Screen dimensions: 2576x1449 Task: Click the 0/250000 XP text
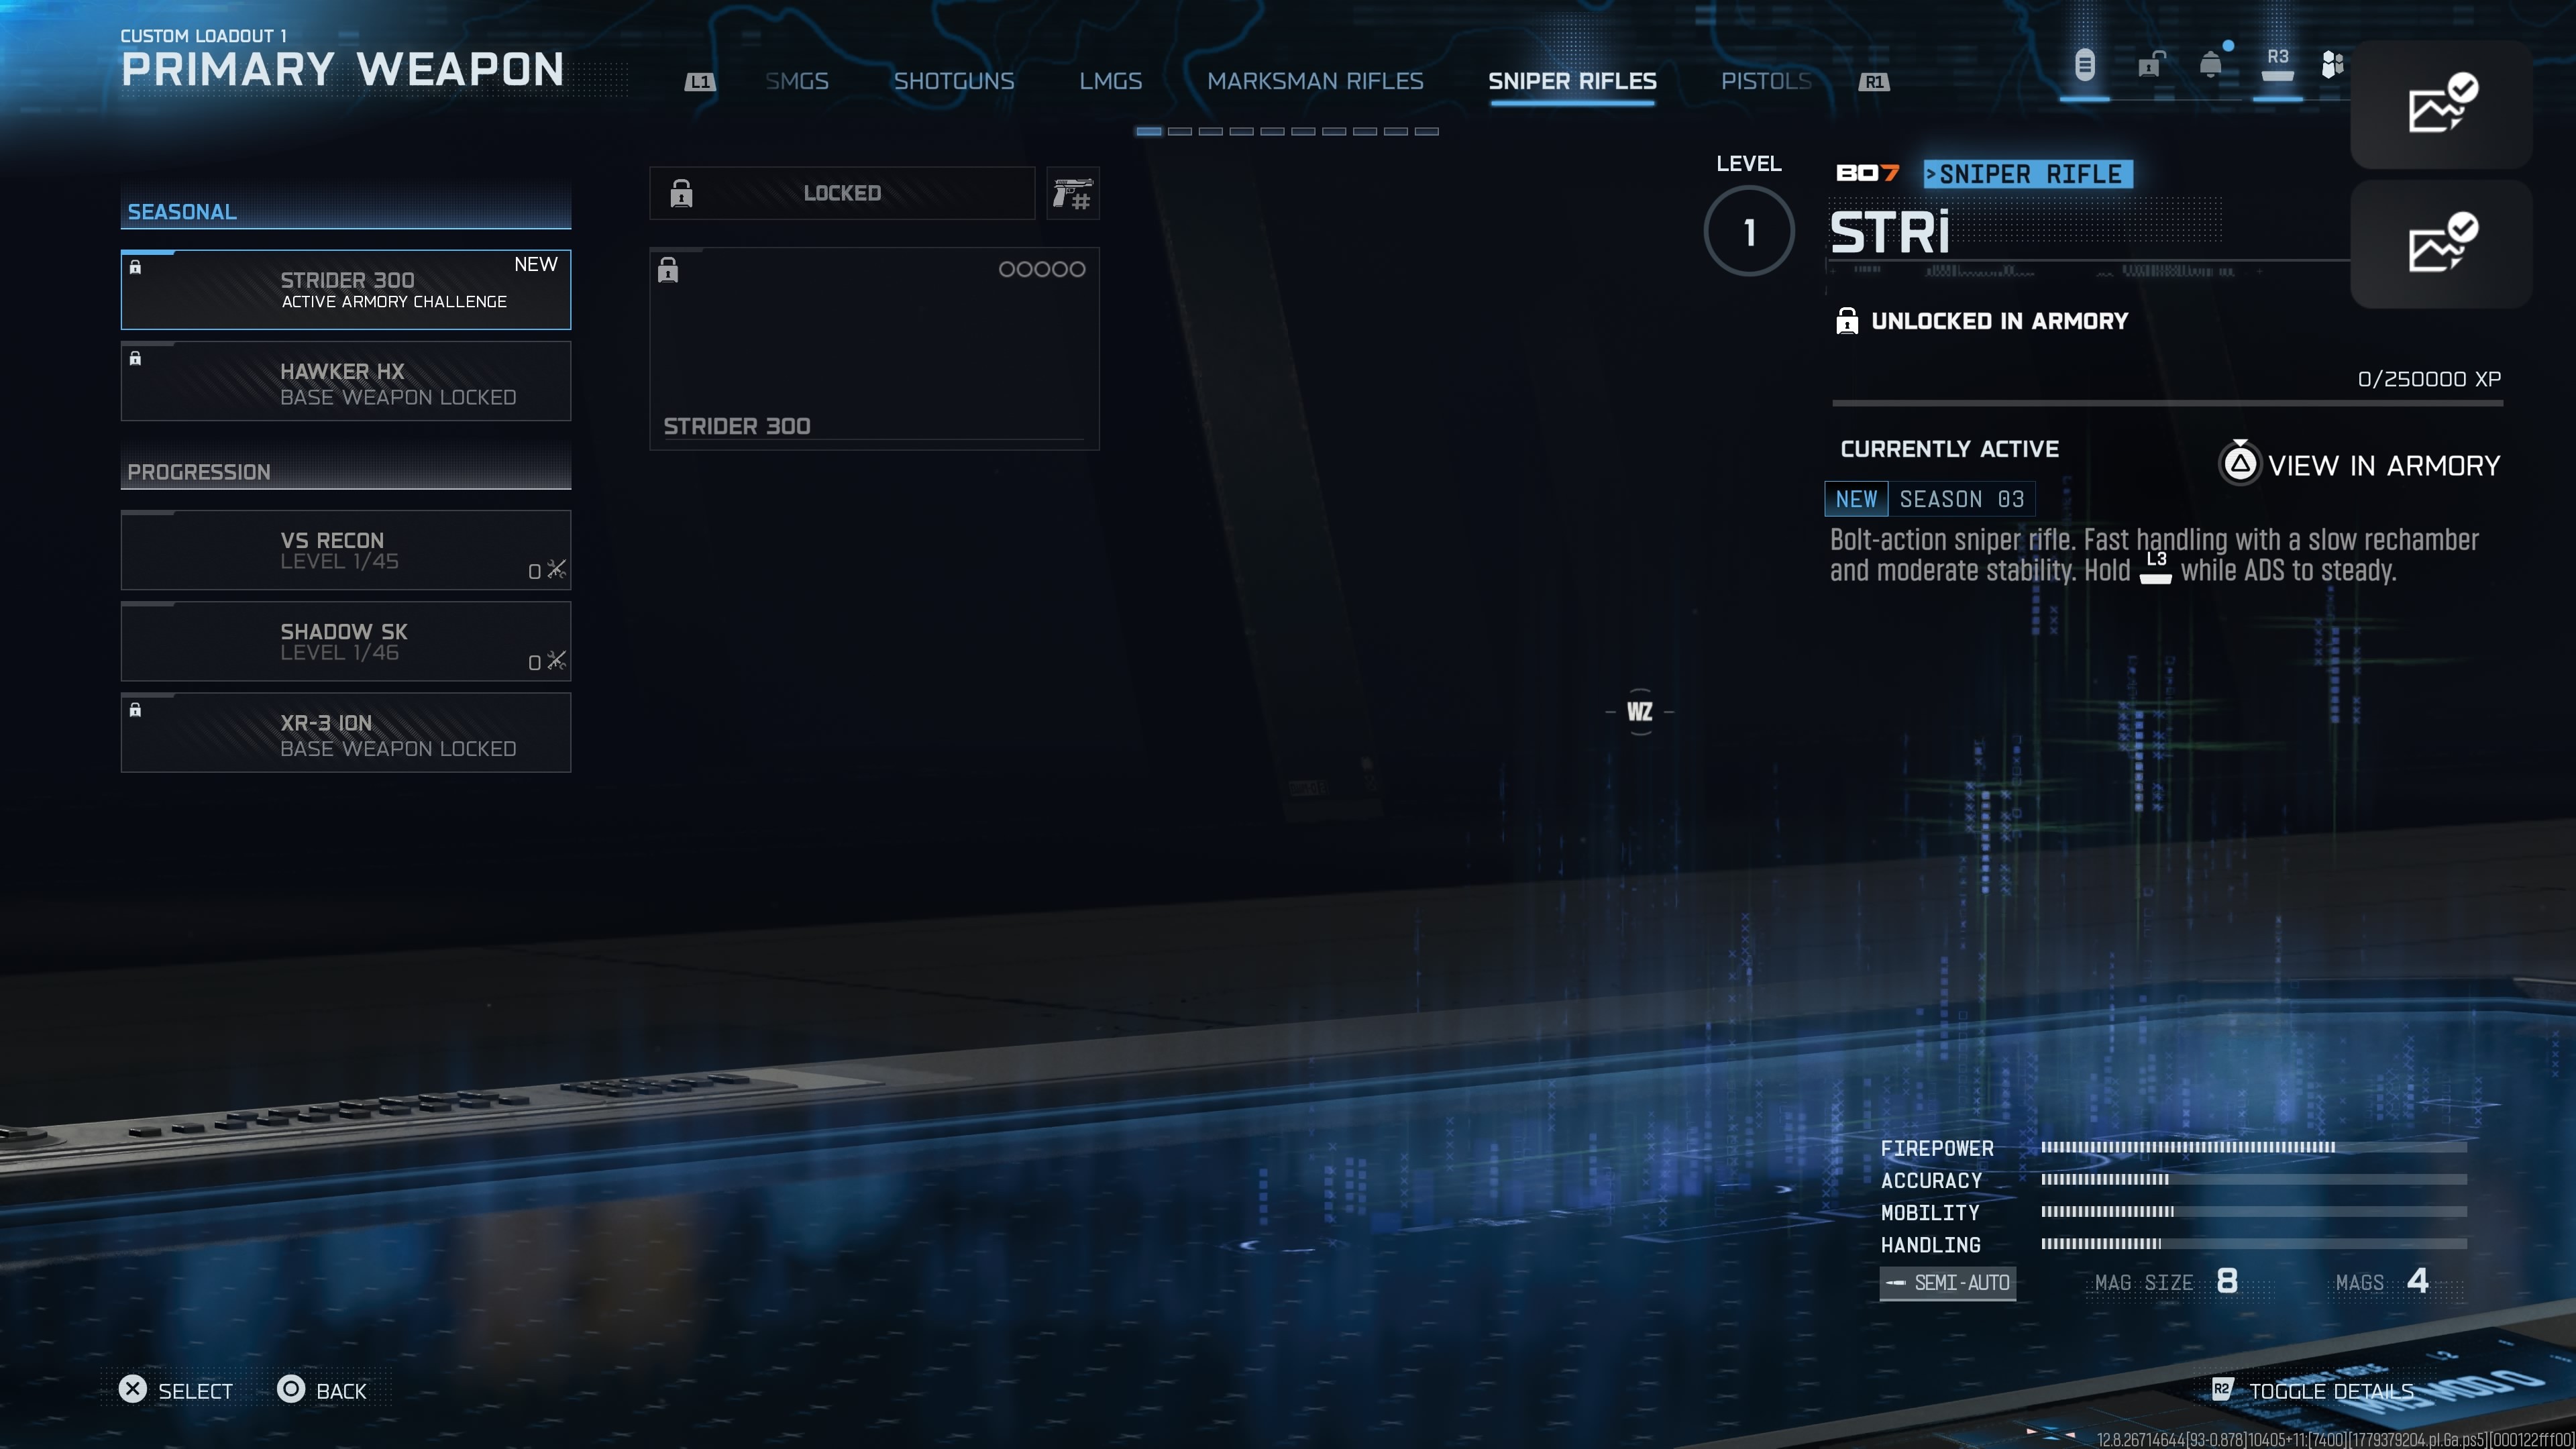point(2429,379)
